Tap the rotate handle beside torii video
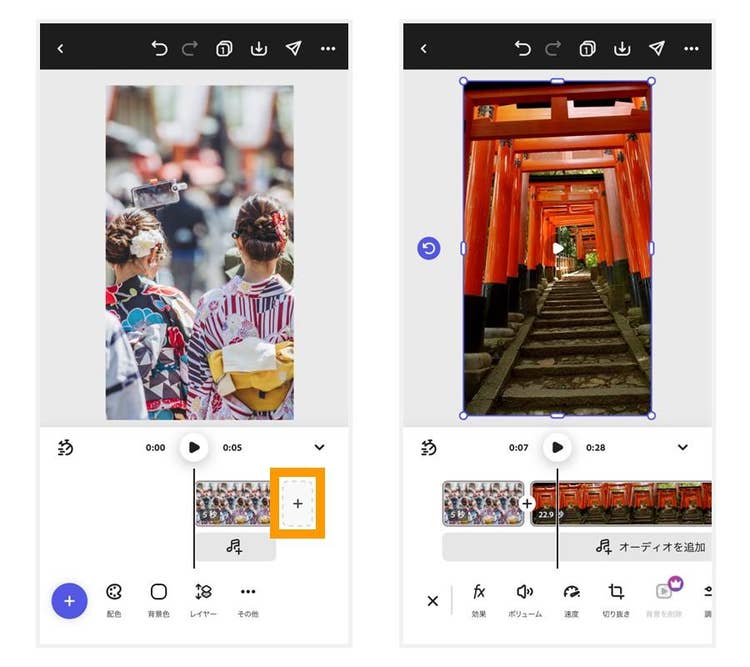 pyautogui.click(x=429, y=248)
